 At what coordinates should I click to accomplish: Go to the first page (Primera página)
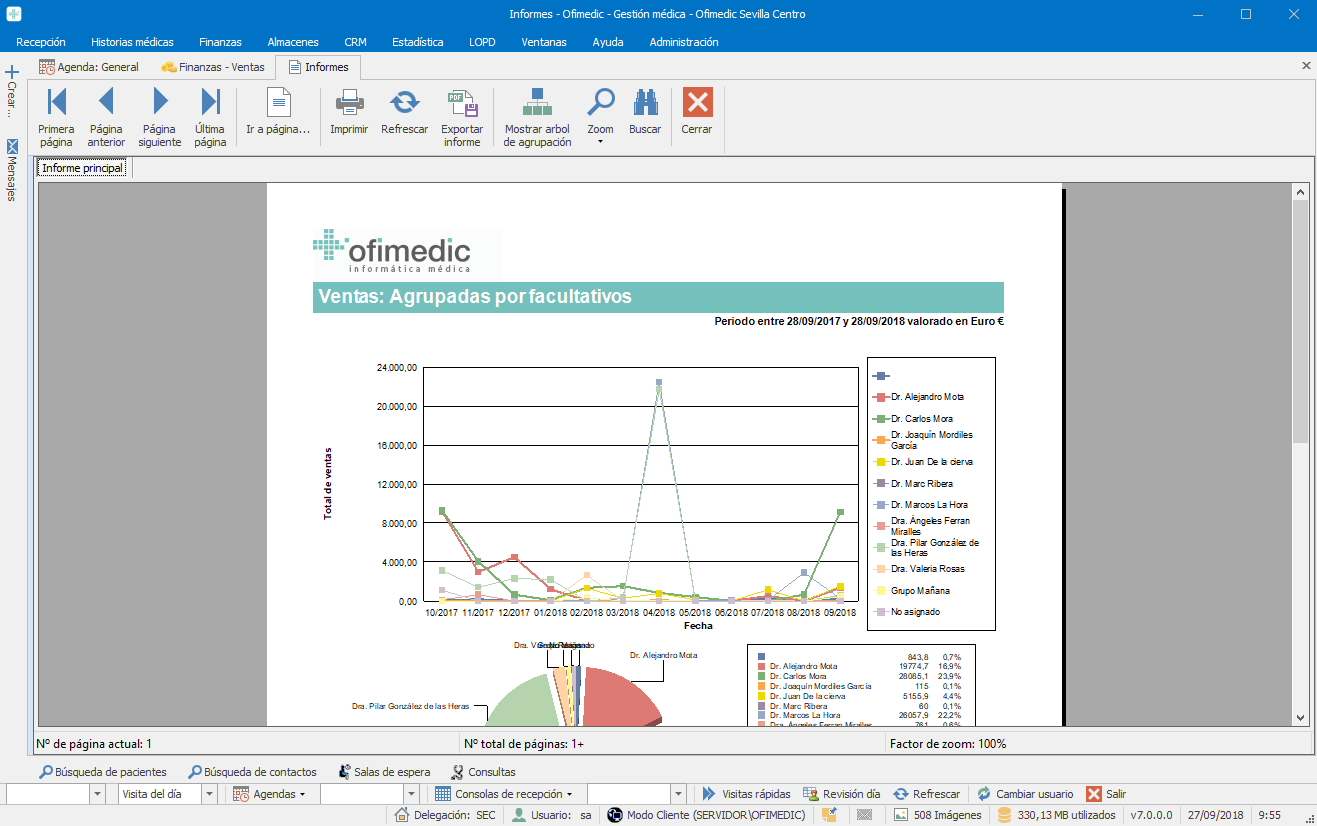point(56,117)
